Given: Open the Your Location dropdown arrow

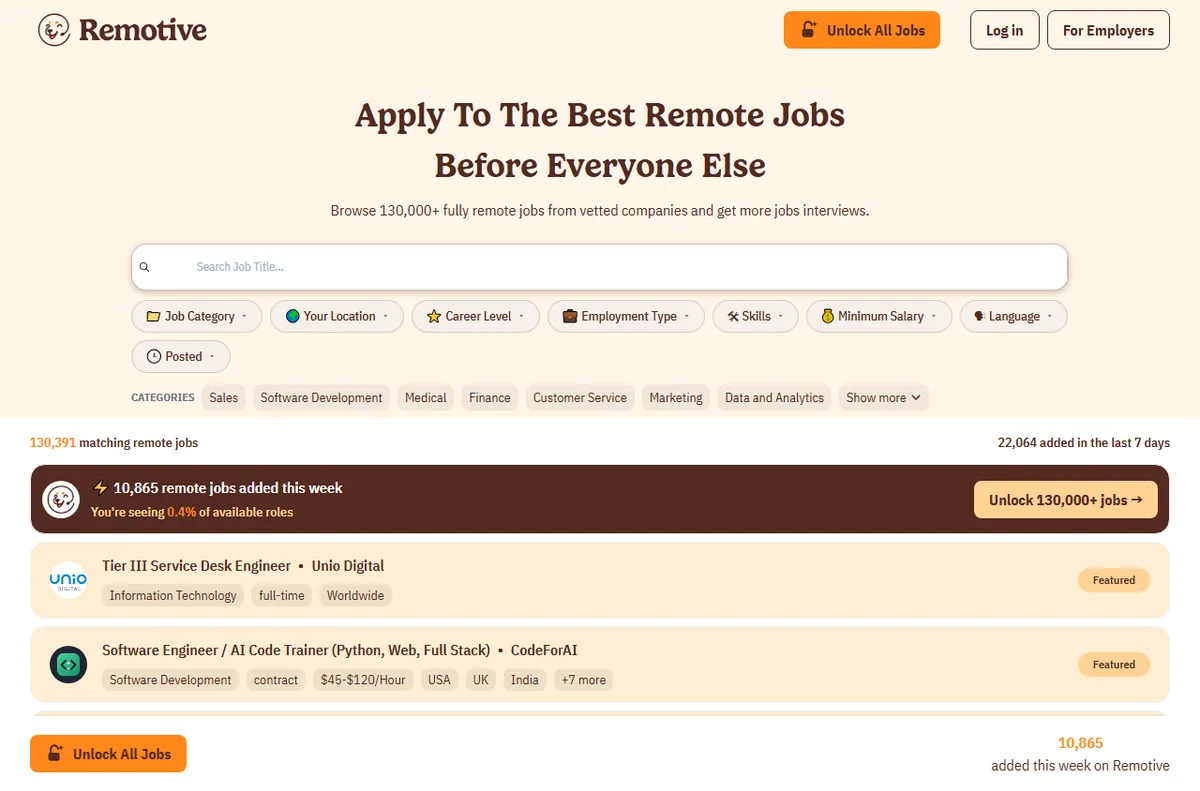Looking at the screenshot, I should pos(387,316).
